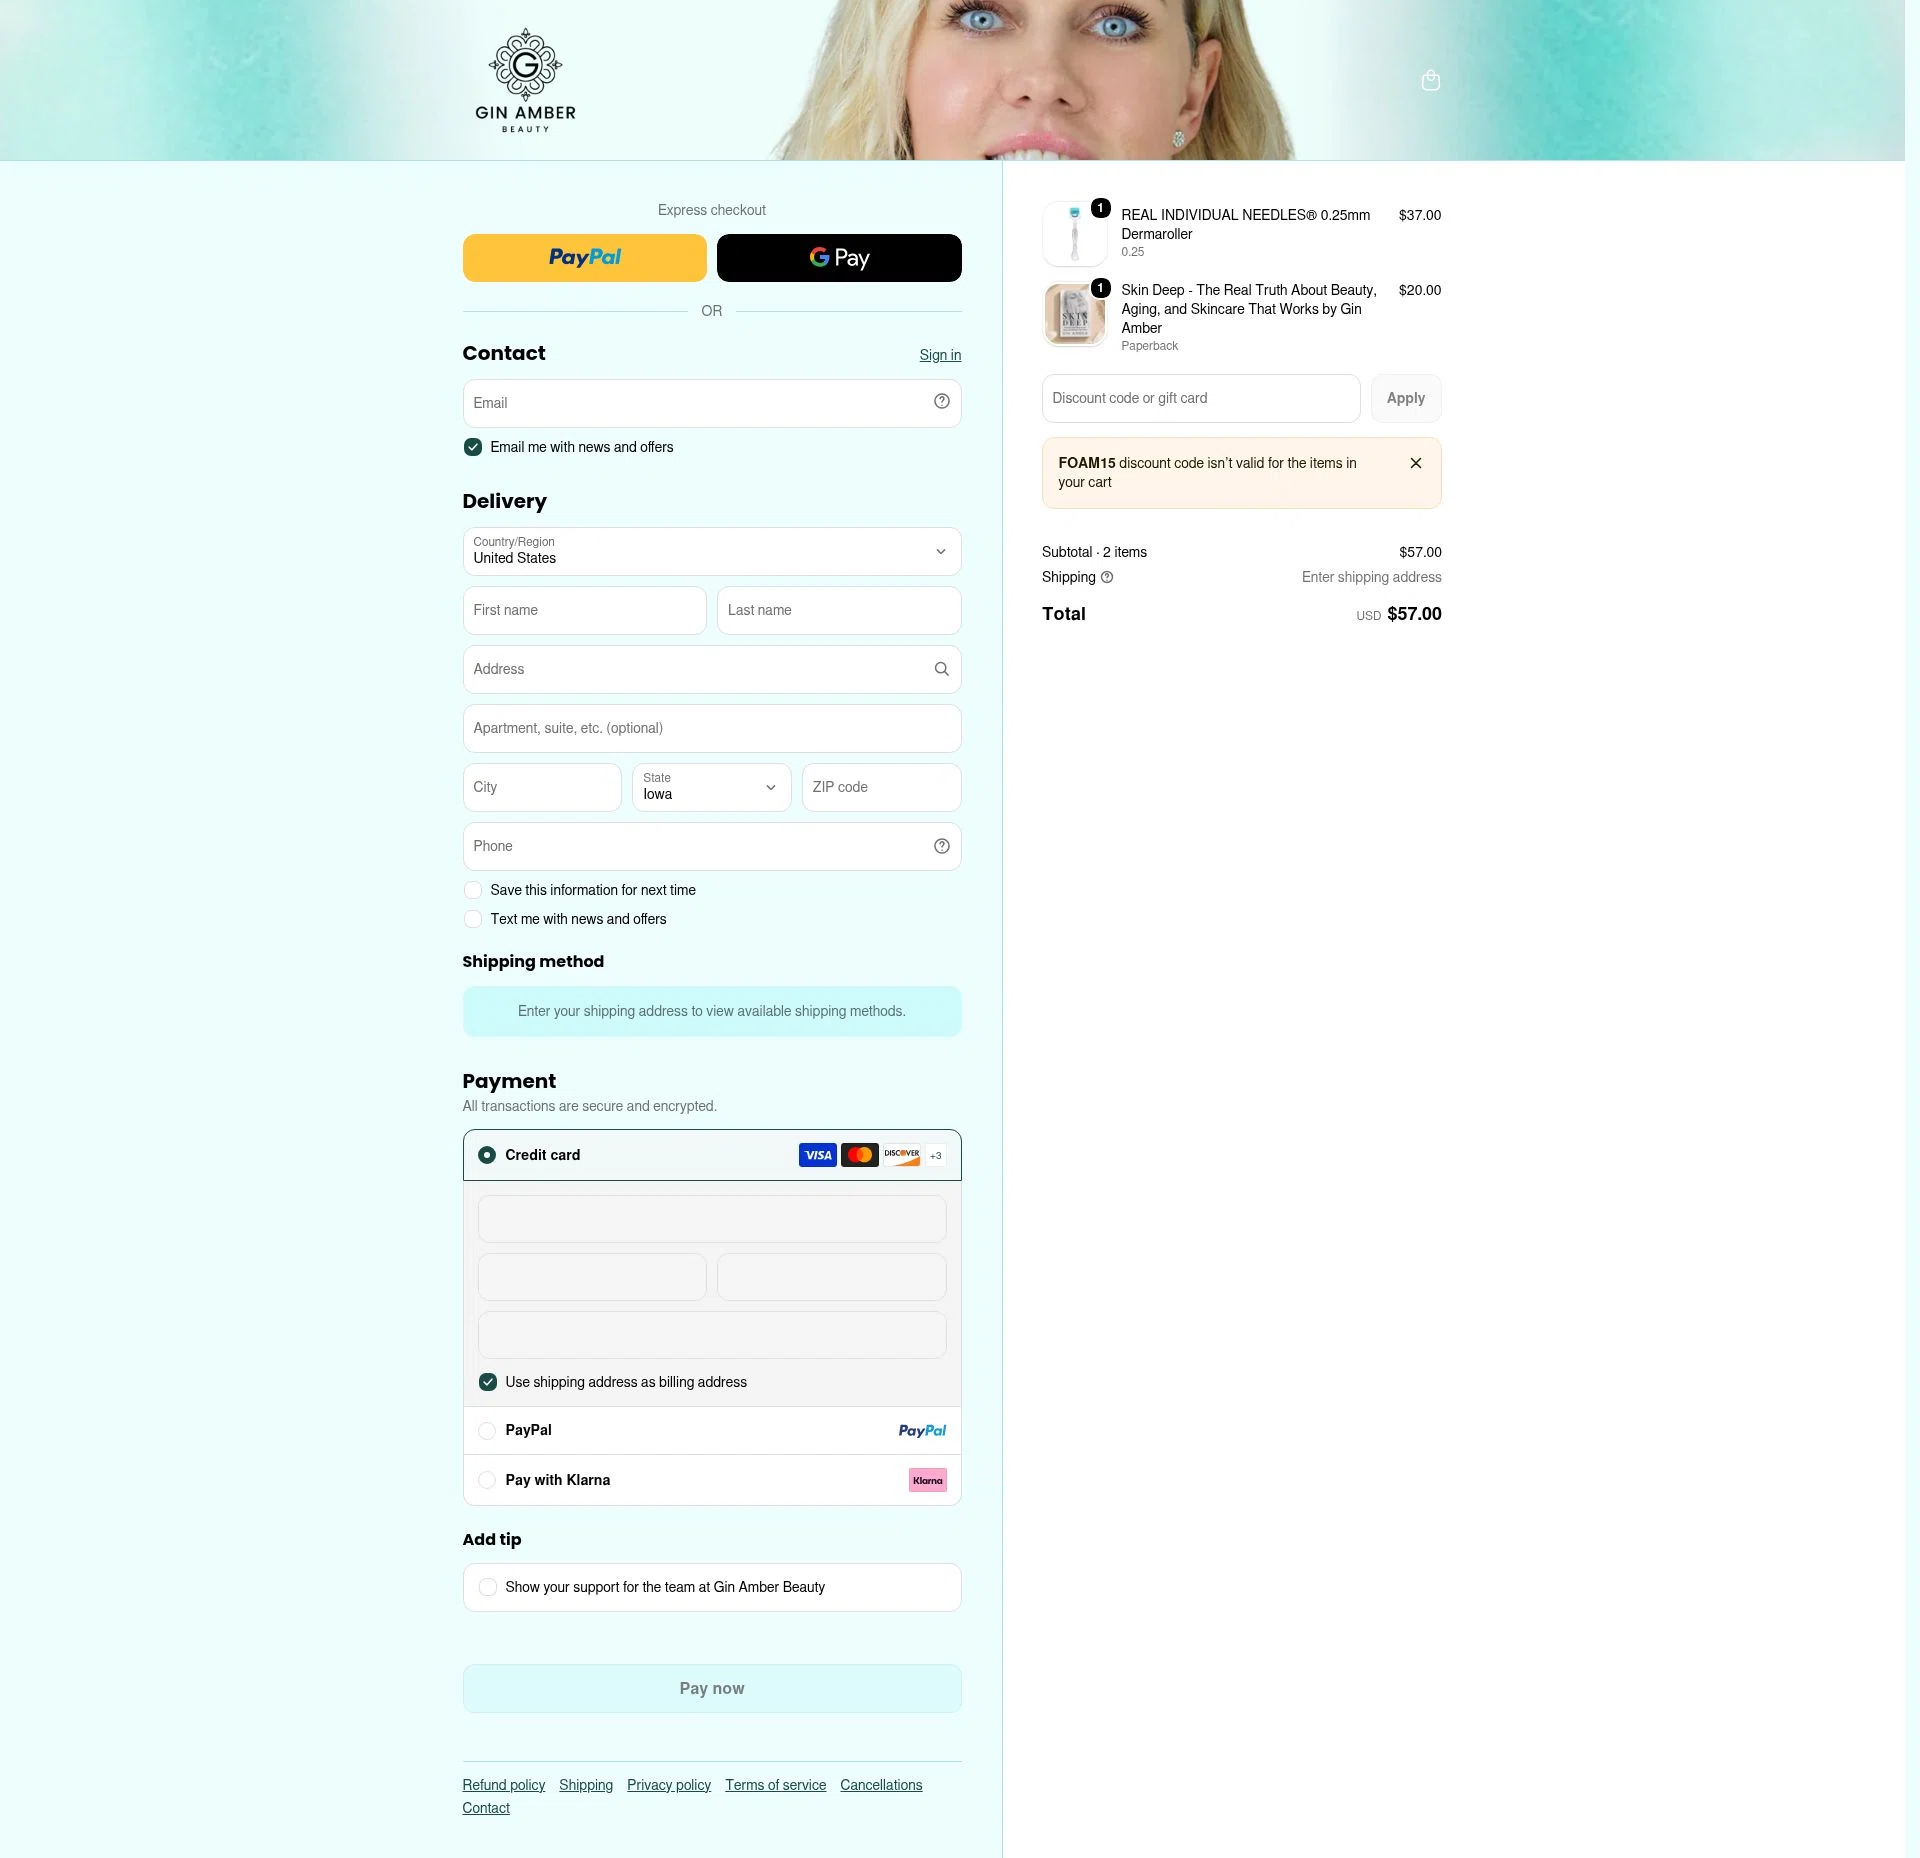Open the Contact footer link
1920x1858 pixels.
pos(486,1809)
